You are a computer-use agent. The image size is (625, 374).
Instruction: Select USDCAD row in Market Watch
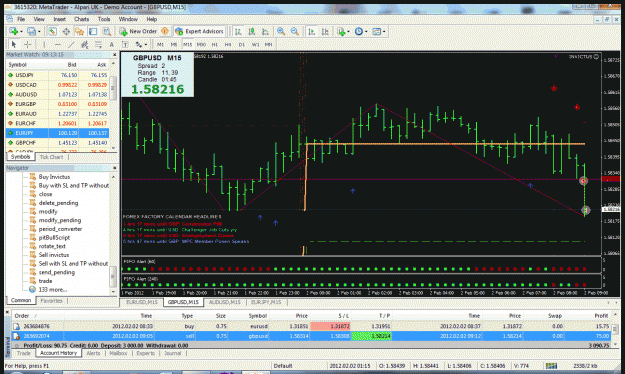tap(57, 85)
